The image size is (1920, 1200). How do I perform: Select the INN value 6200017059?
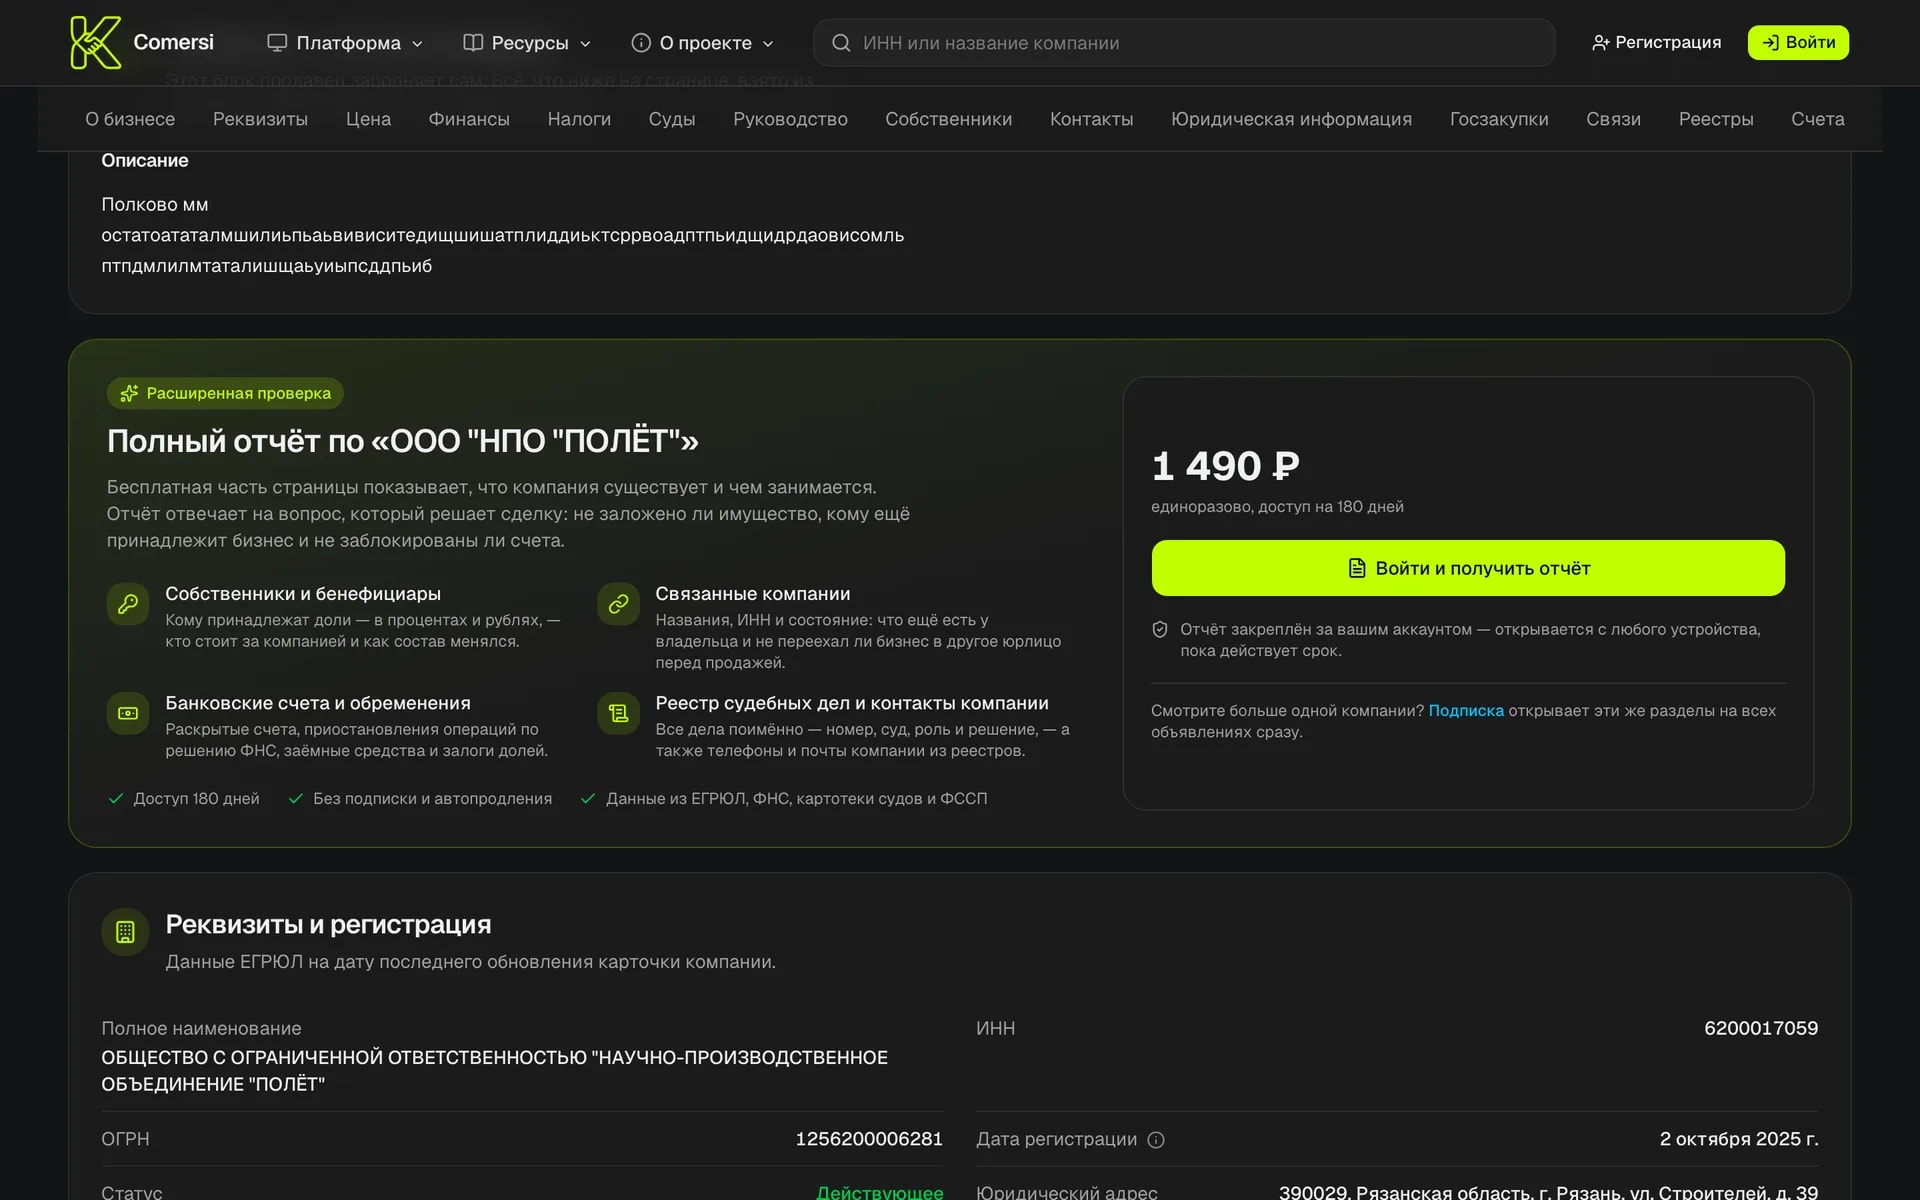(x=1761, y=1028)
